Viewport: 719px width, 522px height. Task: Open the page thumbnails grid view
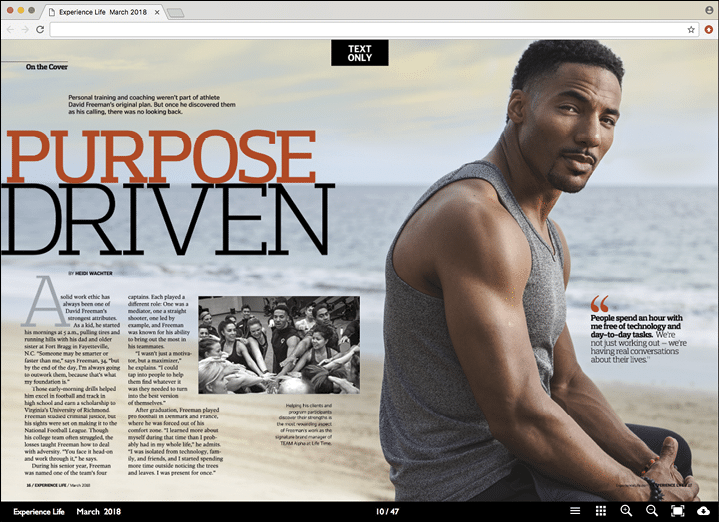(x=601, y=511)
